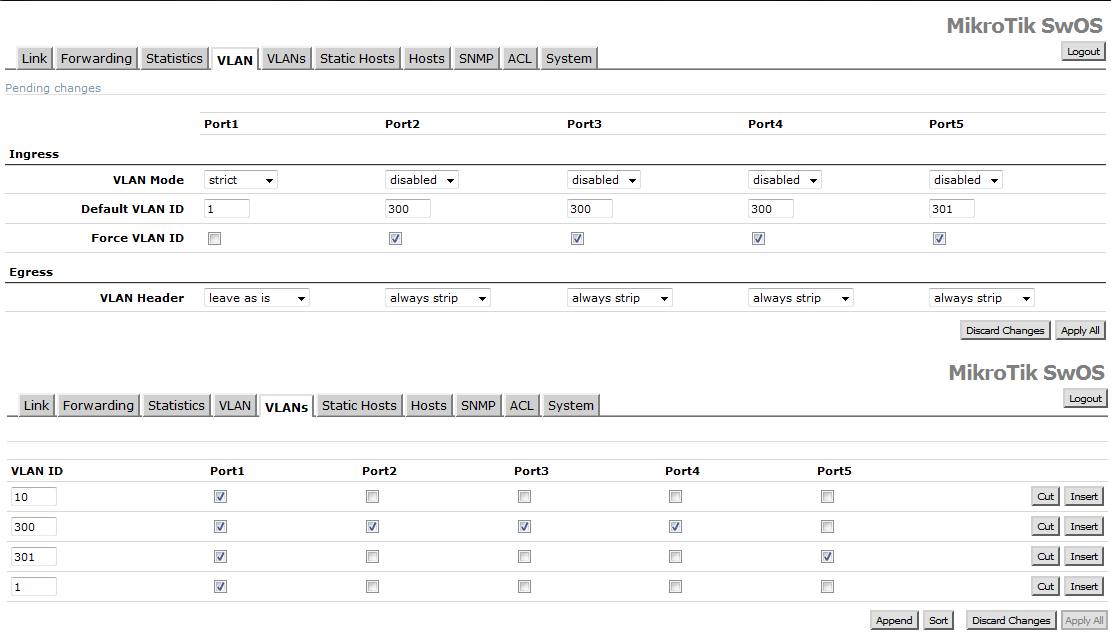This screenshot has height=634, width=1111.
Task: Open the Static Hosts tab
Action: [x=357, y=58]
